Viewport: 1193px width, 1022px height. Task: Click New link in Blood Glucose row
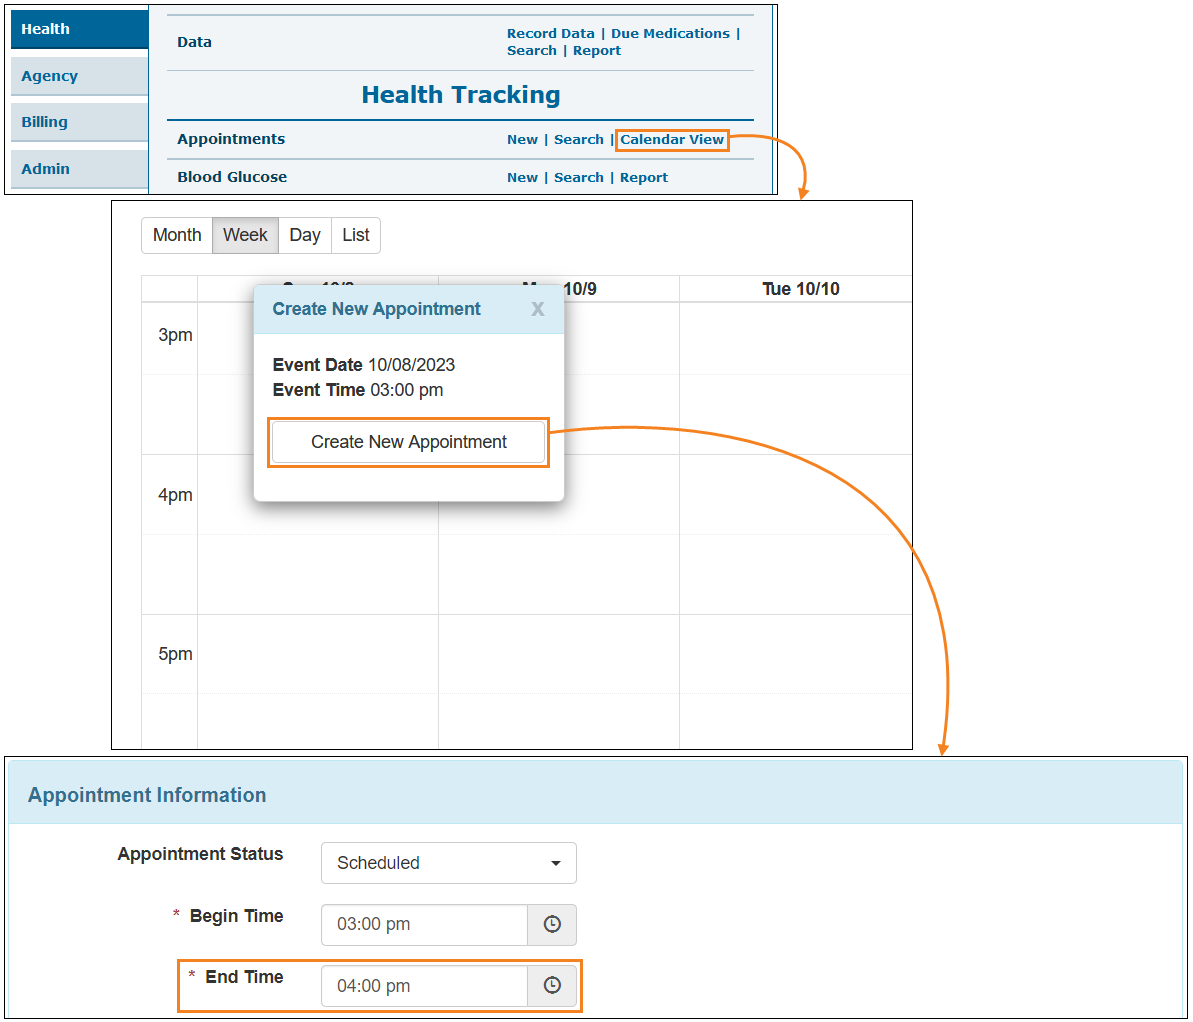click(522, 177)
